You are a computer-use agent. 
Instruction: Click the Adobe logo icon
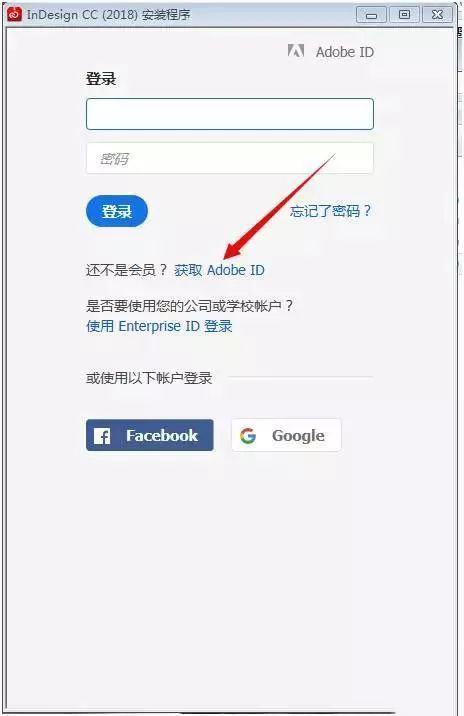click(x=296, y=51)
